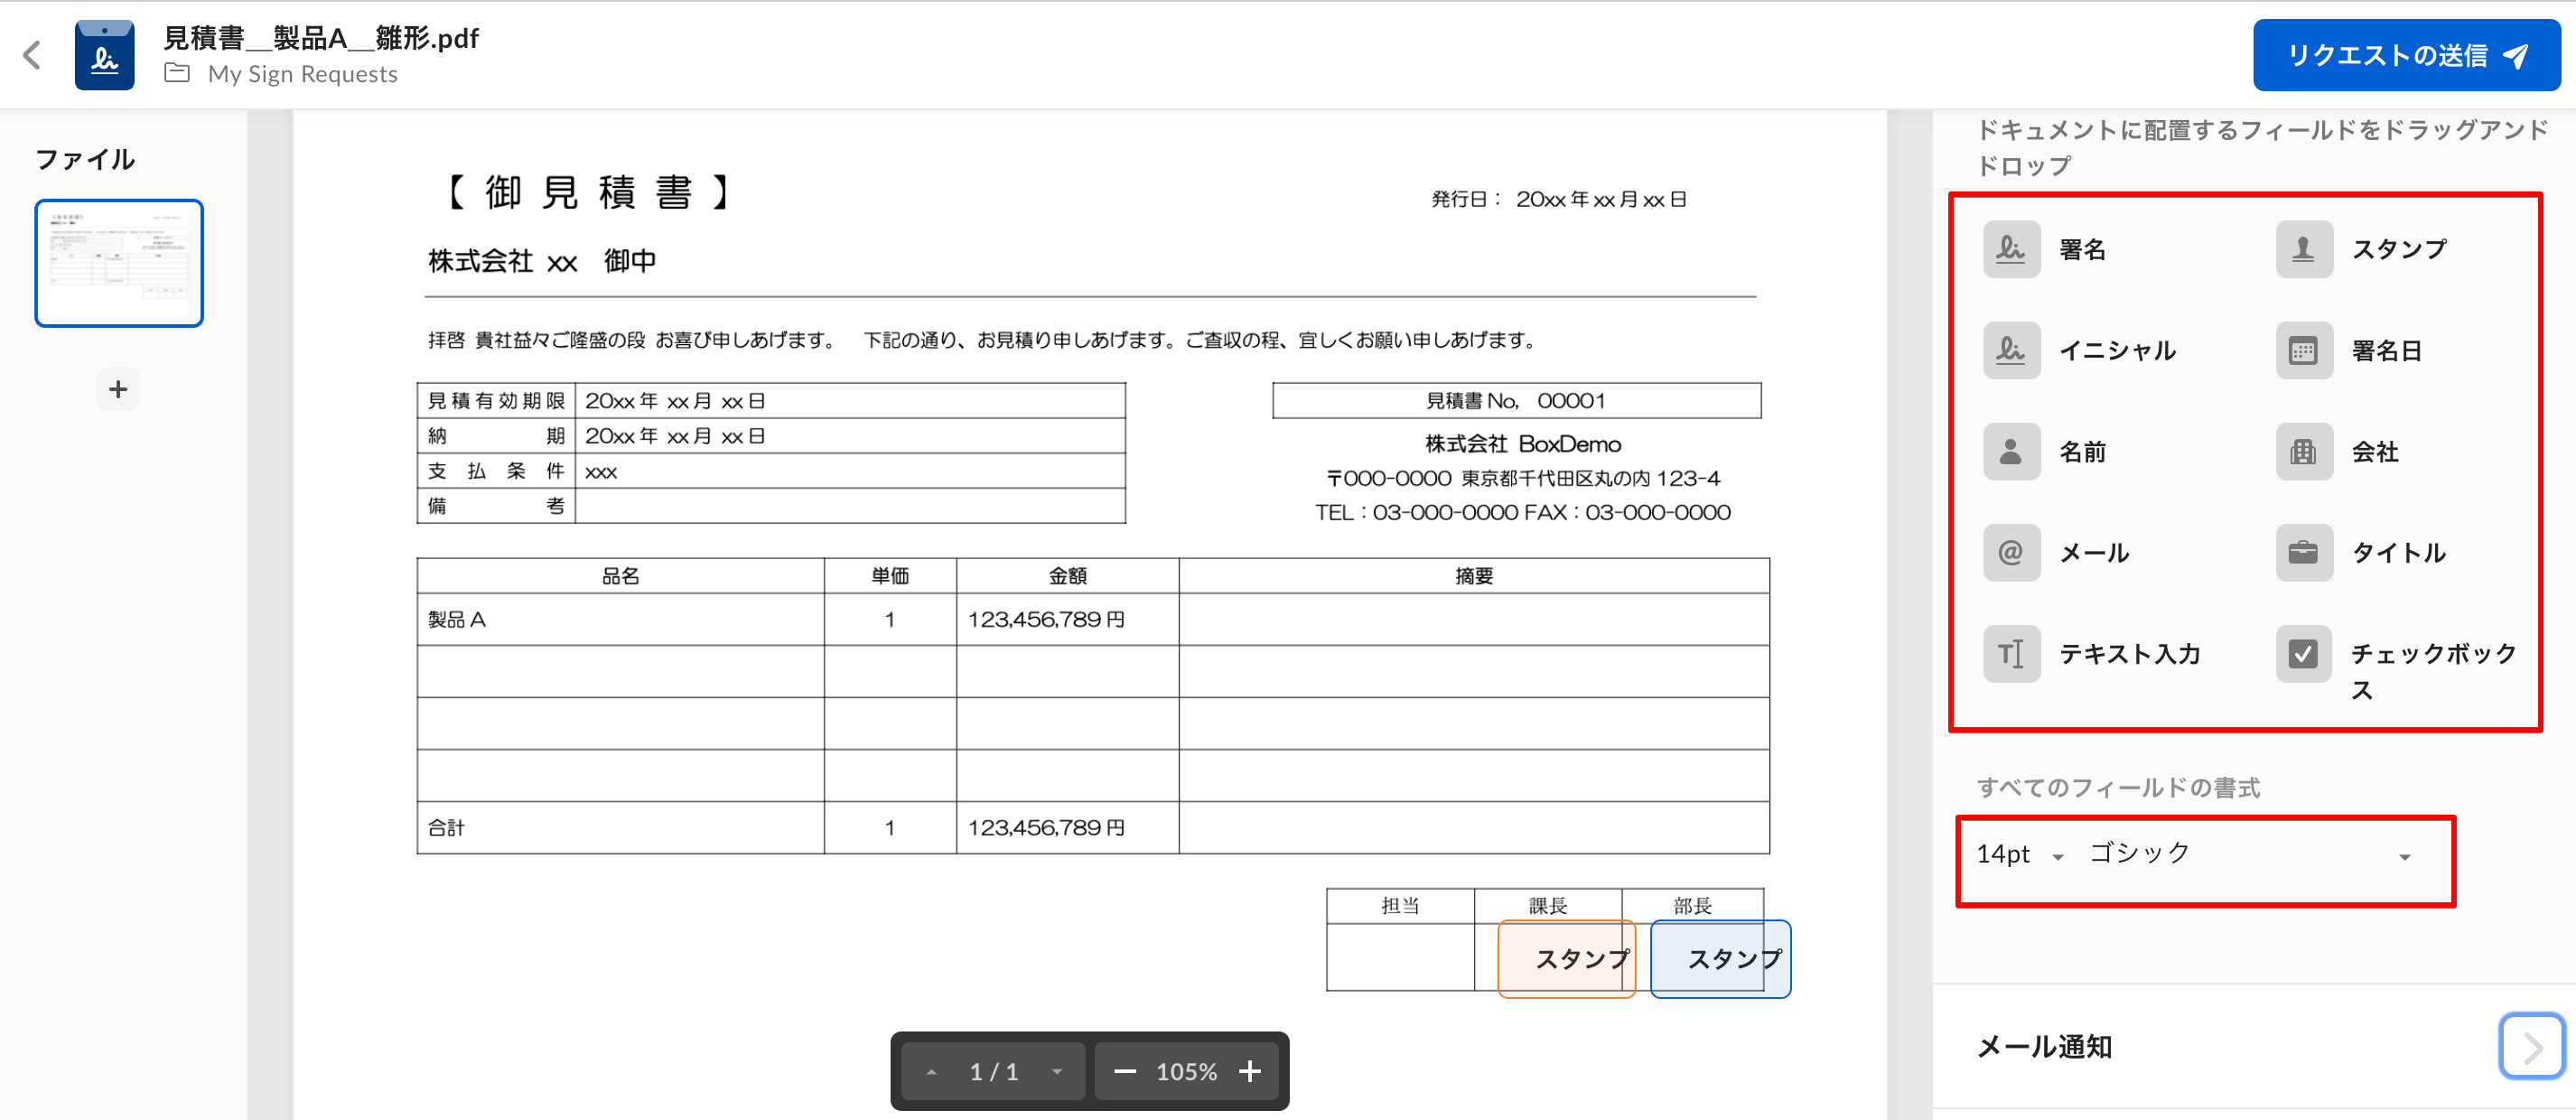Select the テキスト入力 text input icon

(2011, 654)
